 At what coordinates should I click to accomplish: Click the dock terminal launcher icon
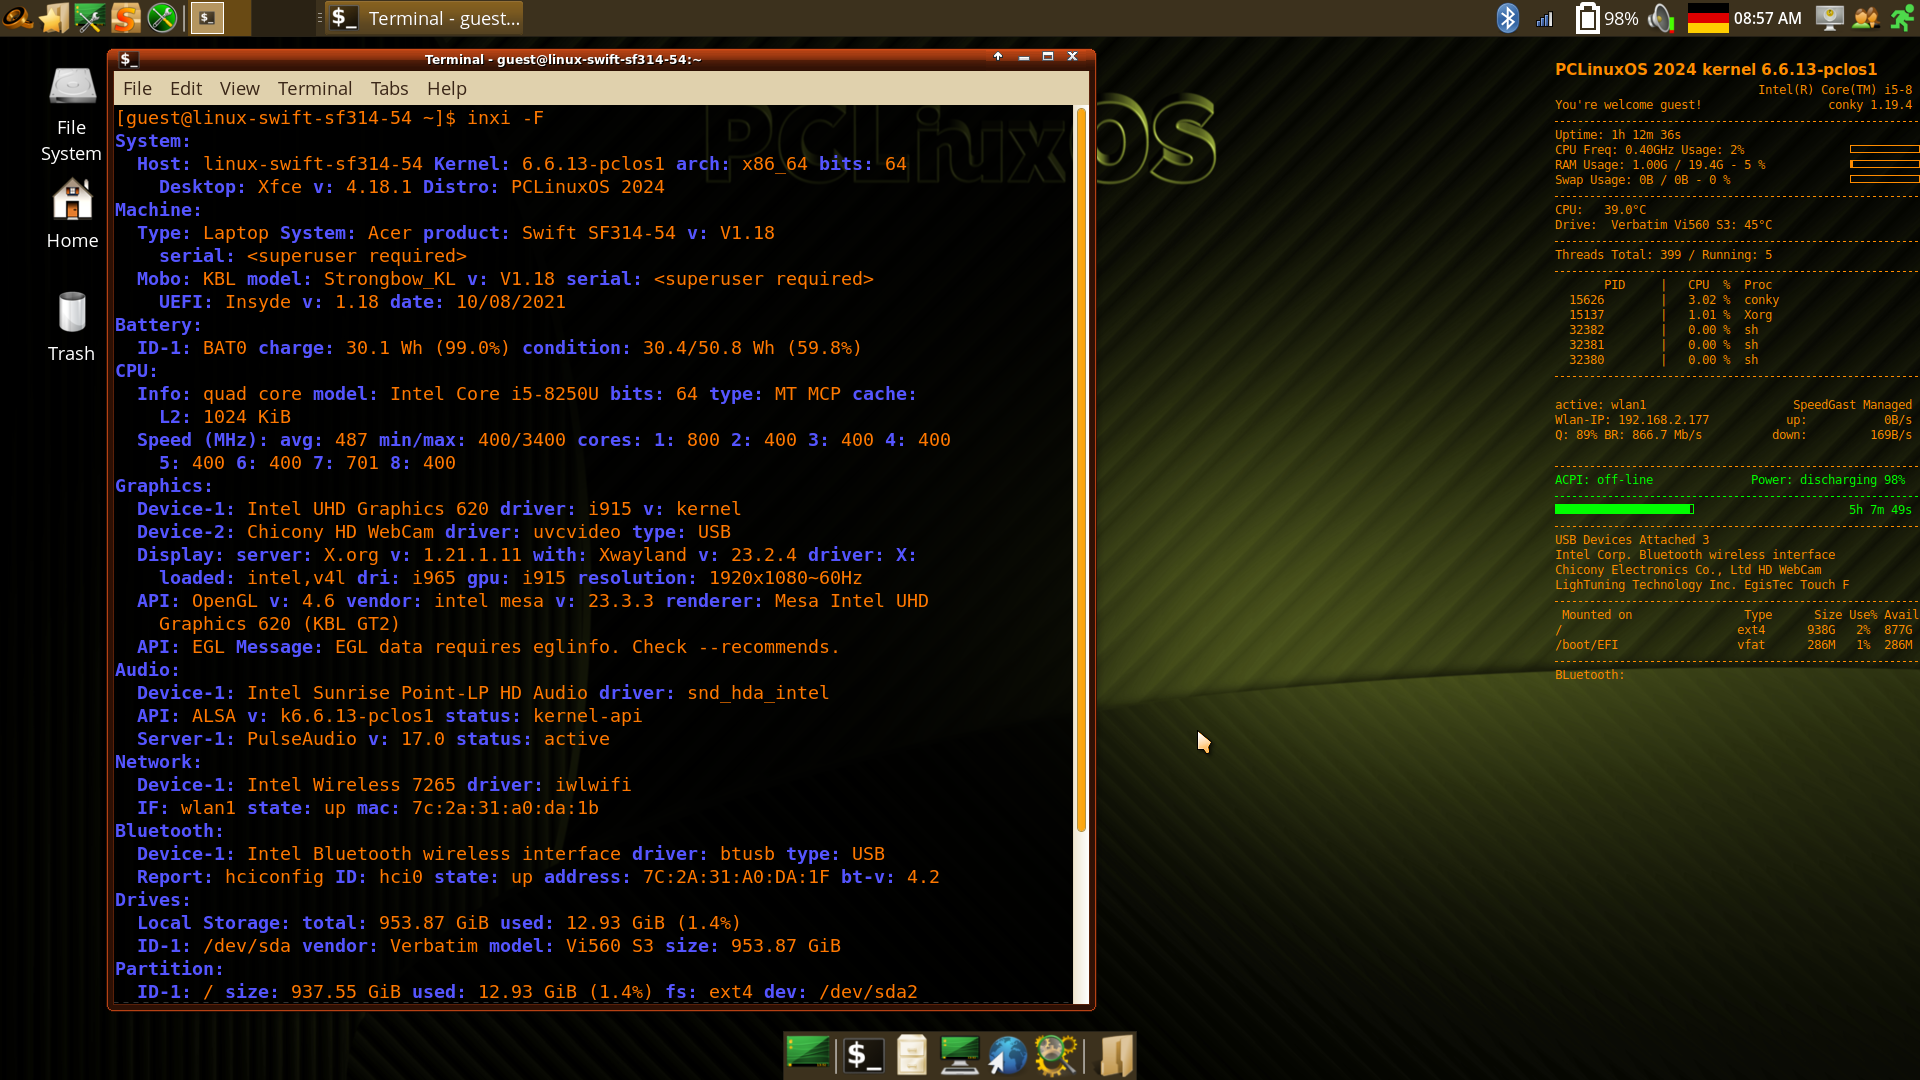coord(863,1055)
